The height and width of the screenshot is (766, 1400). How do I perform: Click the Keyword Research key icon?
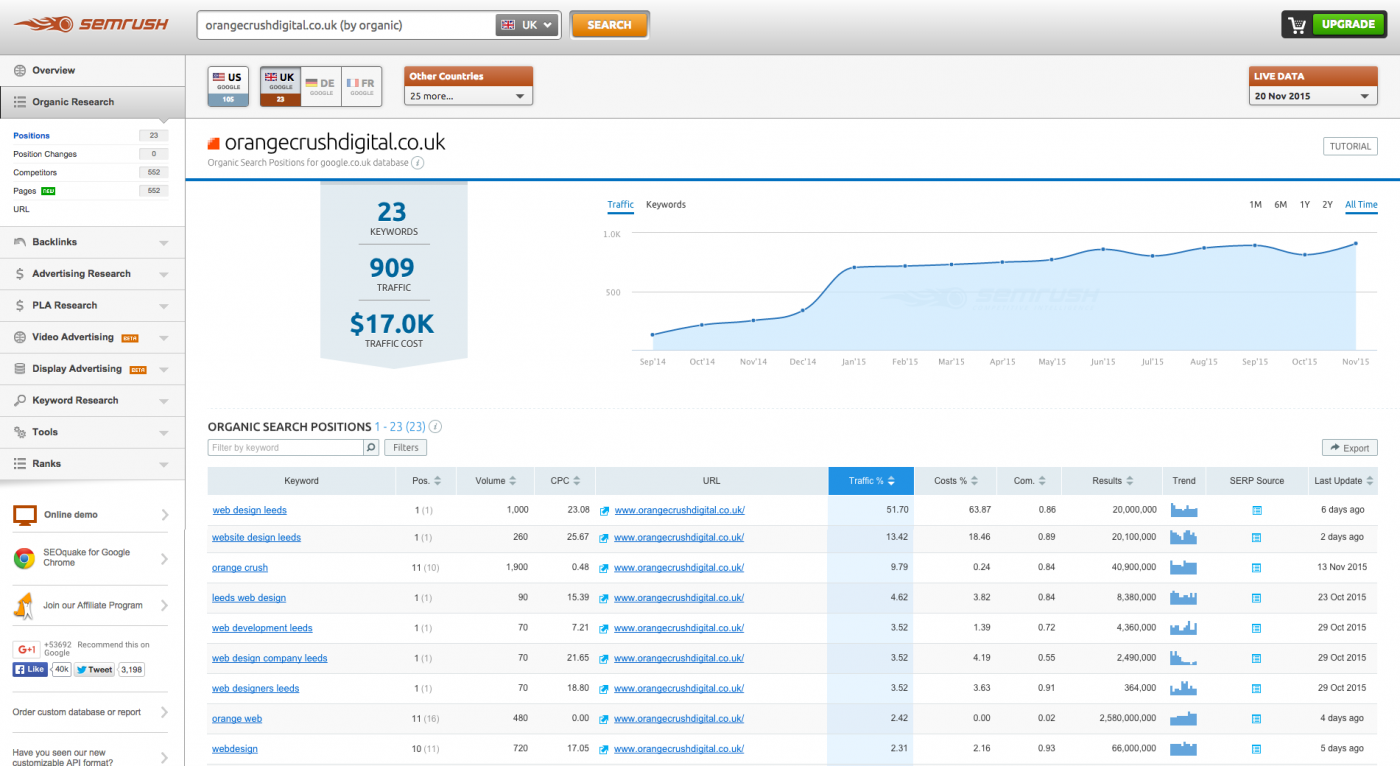(x=20, y=401)
